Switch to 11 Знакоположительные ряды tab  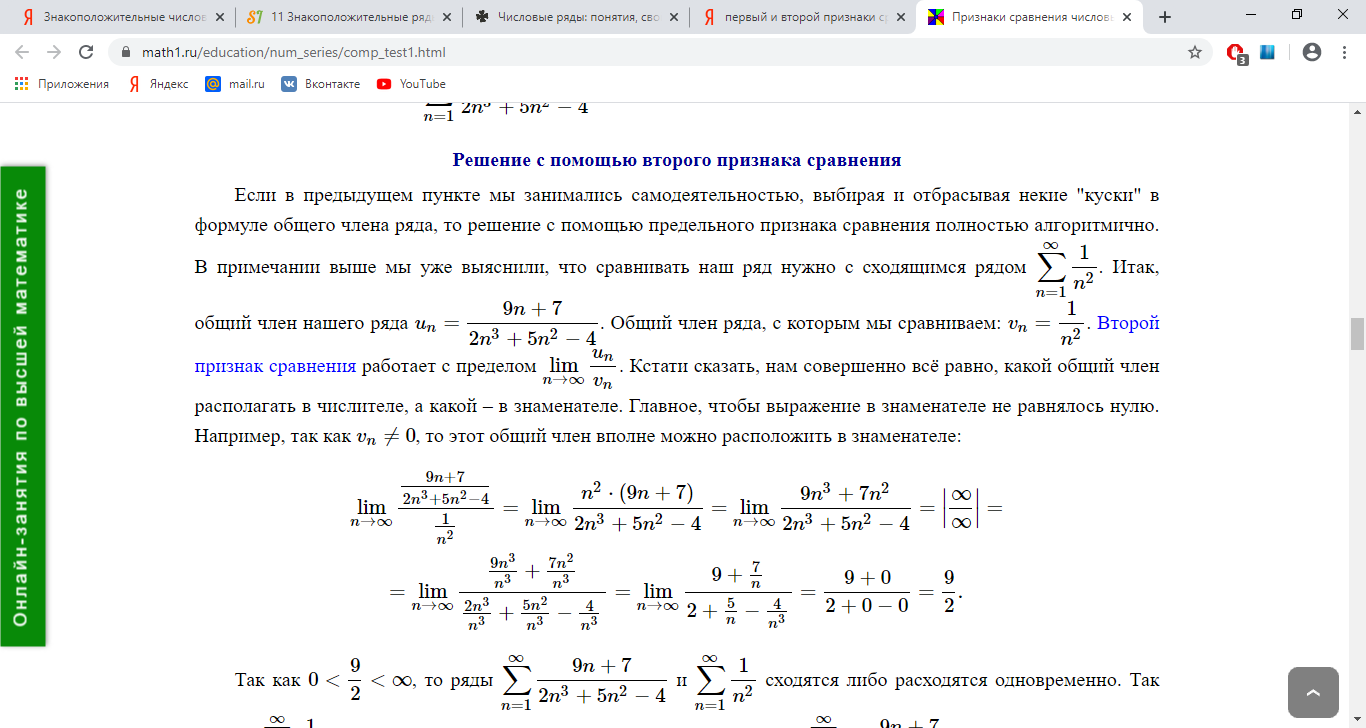(x=350, y=17)
